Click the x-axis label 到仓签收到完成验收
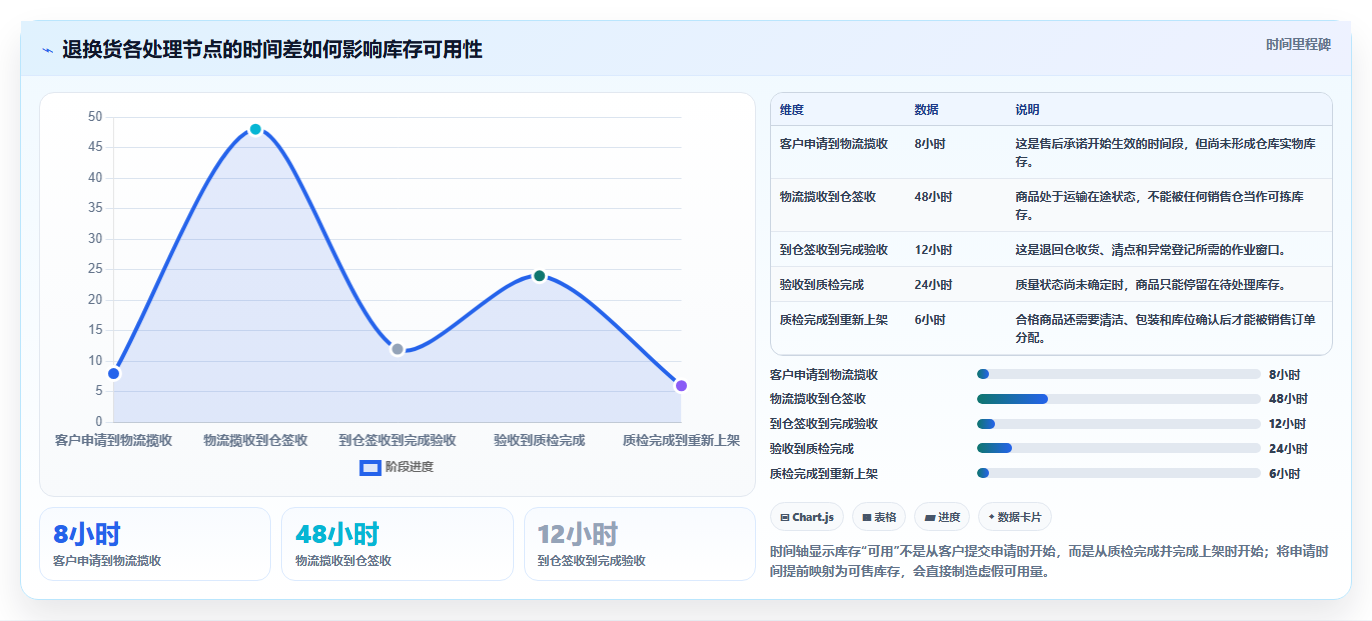1372x621 pixels. coord(397,440)
